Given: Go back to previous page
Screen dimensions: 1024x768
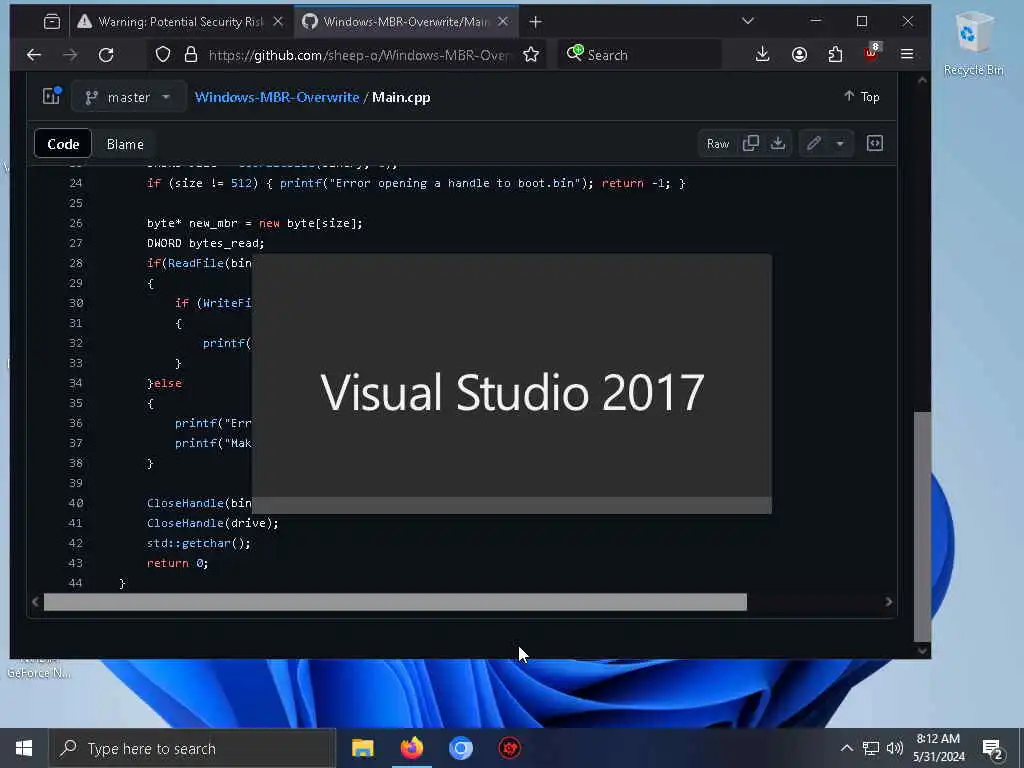Looking at the screenshot, I should coord(34,55).
